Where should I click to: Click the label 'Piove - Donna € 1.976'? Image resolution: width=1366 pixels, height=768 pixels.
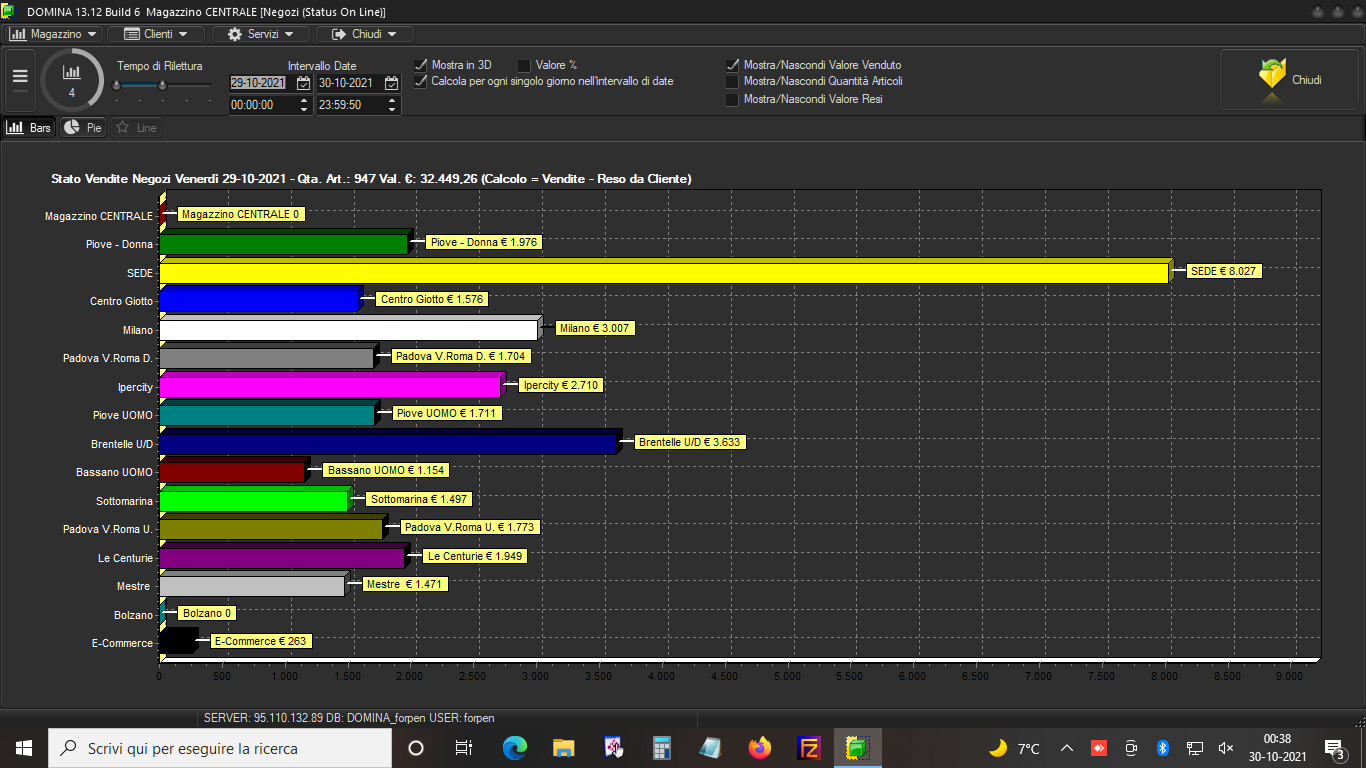tap(484, 242)
